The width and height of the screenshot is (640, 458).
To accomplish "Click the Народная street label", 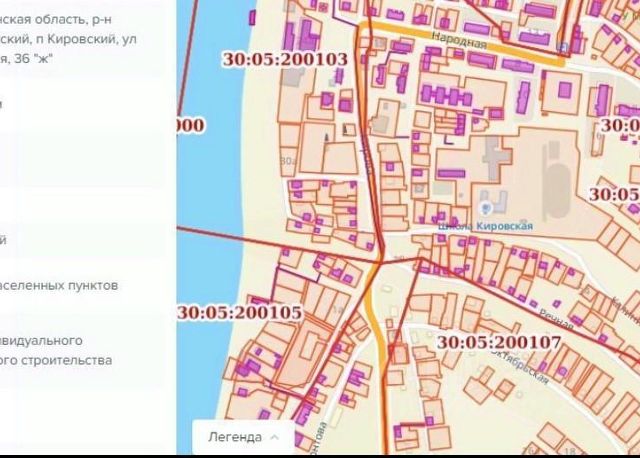I will point(459,40).
